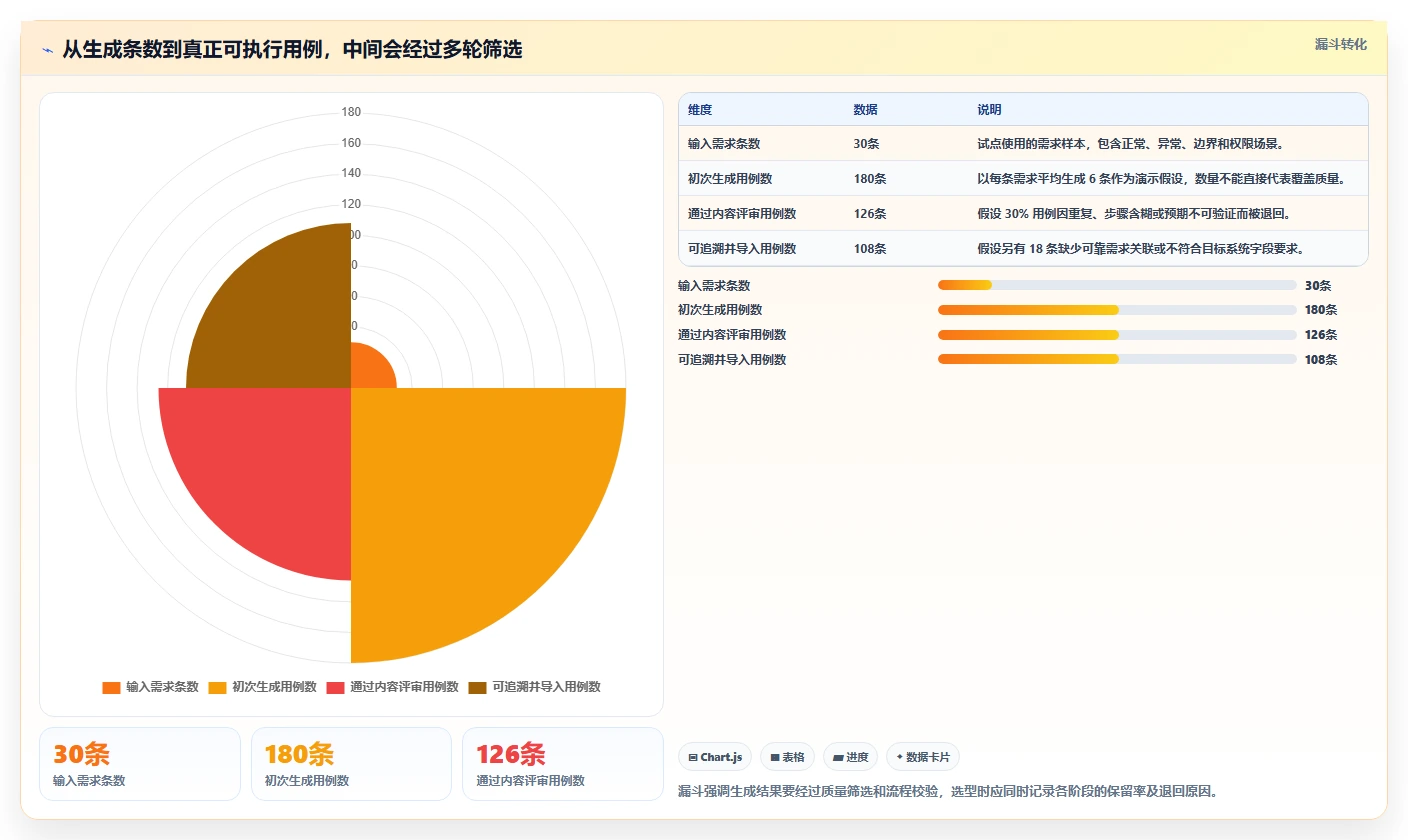The image size is (1408, 840).
Task: Click the 108条 progress bar value
Action: (x=1321, y=360)
